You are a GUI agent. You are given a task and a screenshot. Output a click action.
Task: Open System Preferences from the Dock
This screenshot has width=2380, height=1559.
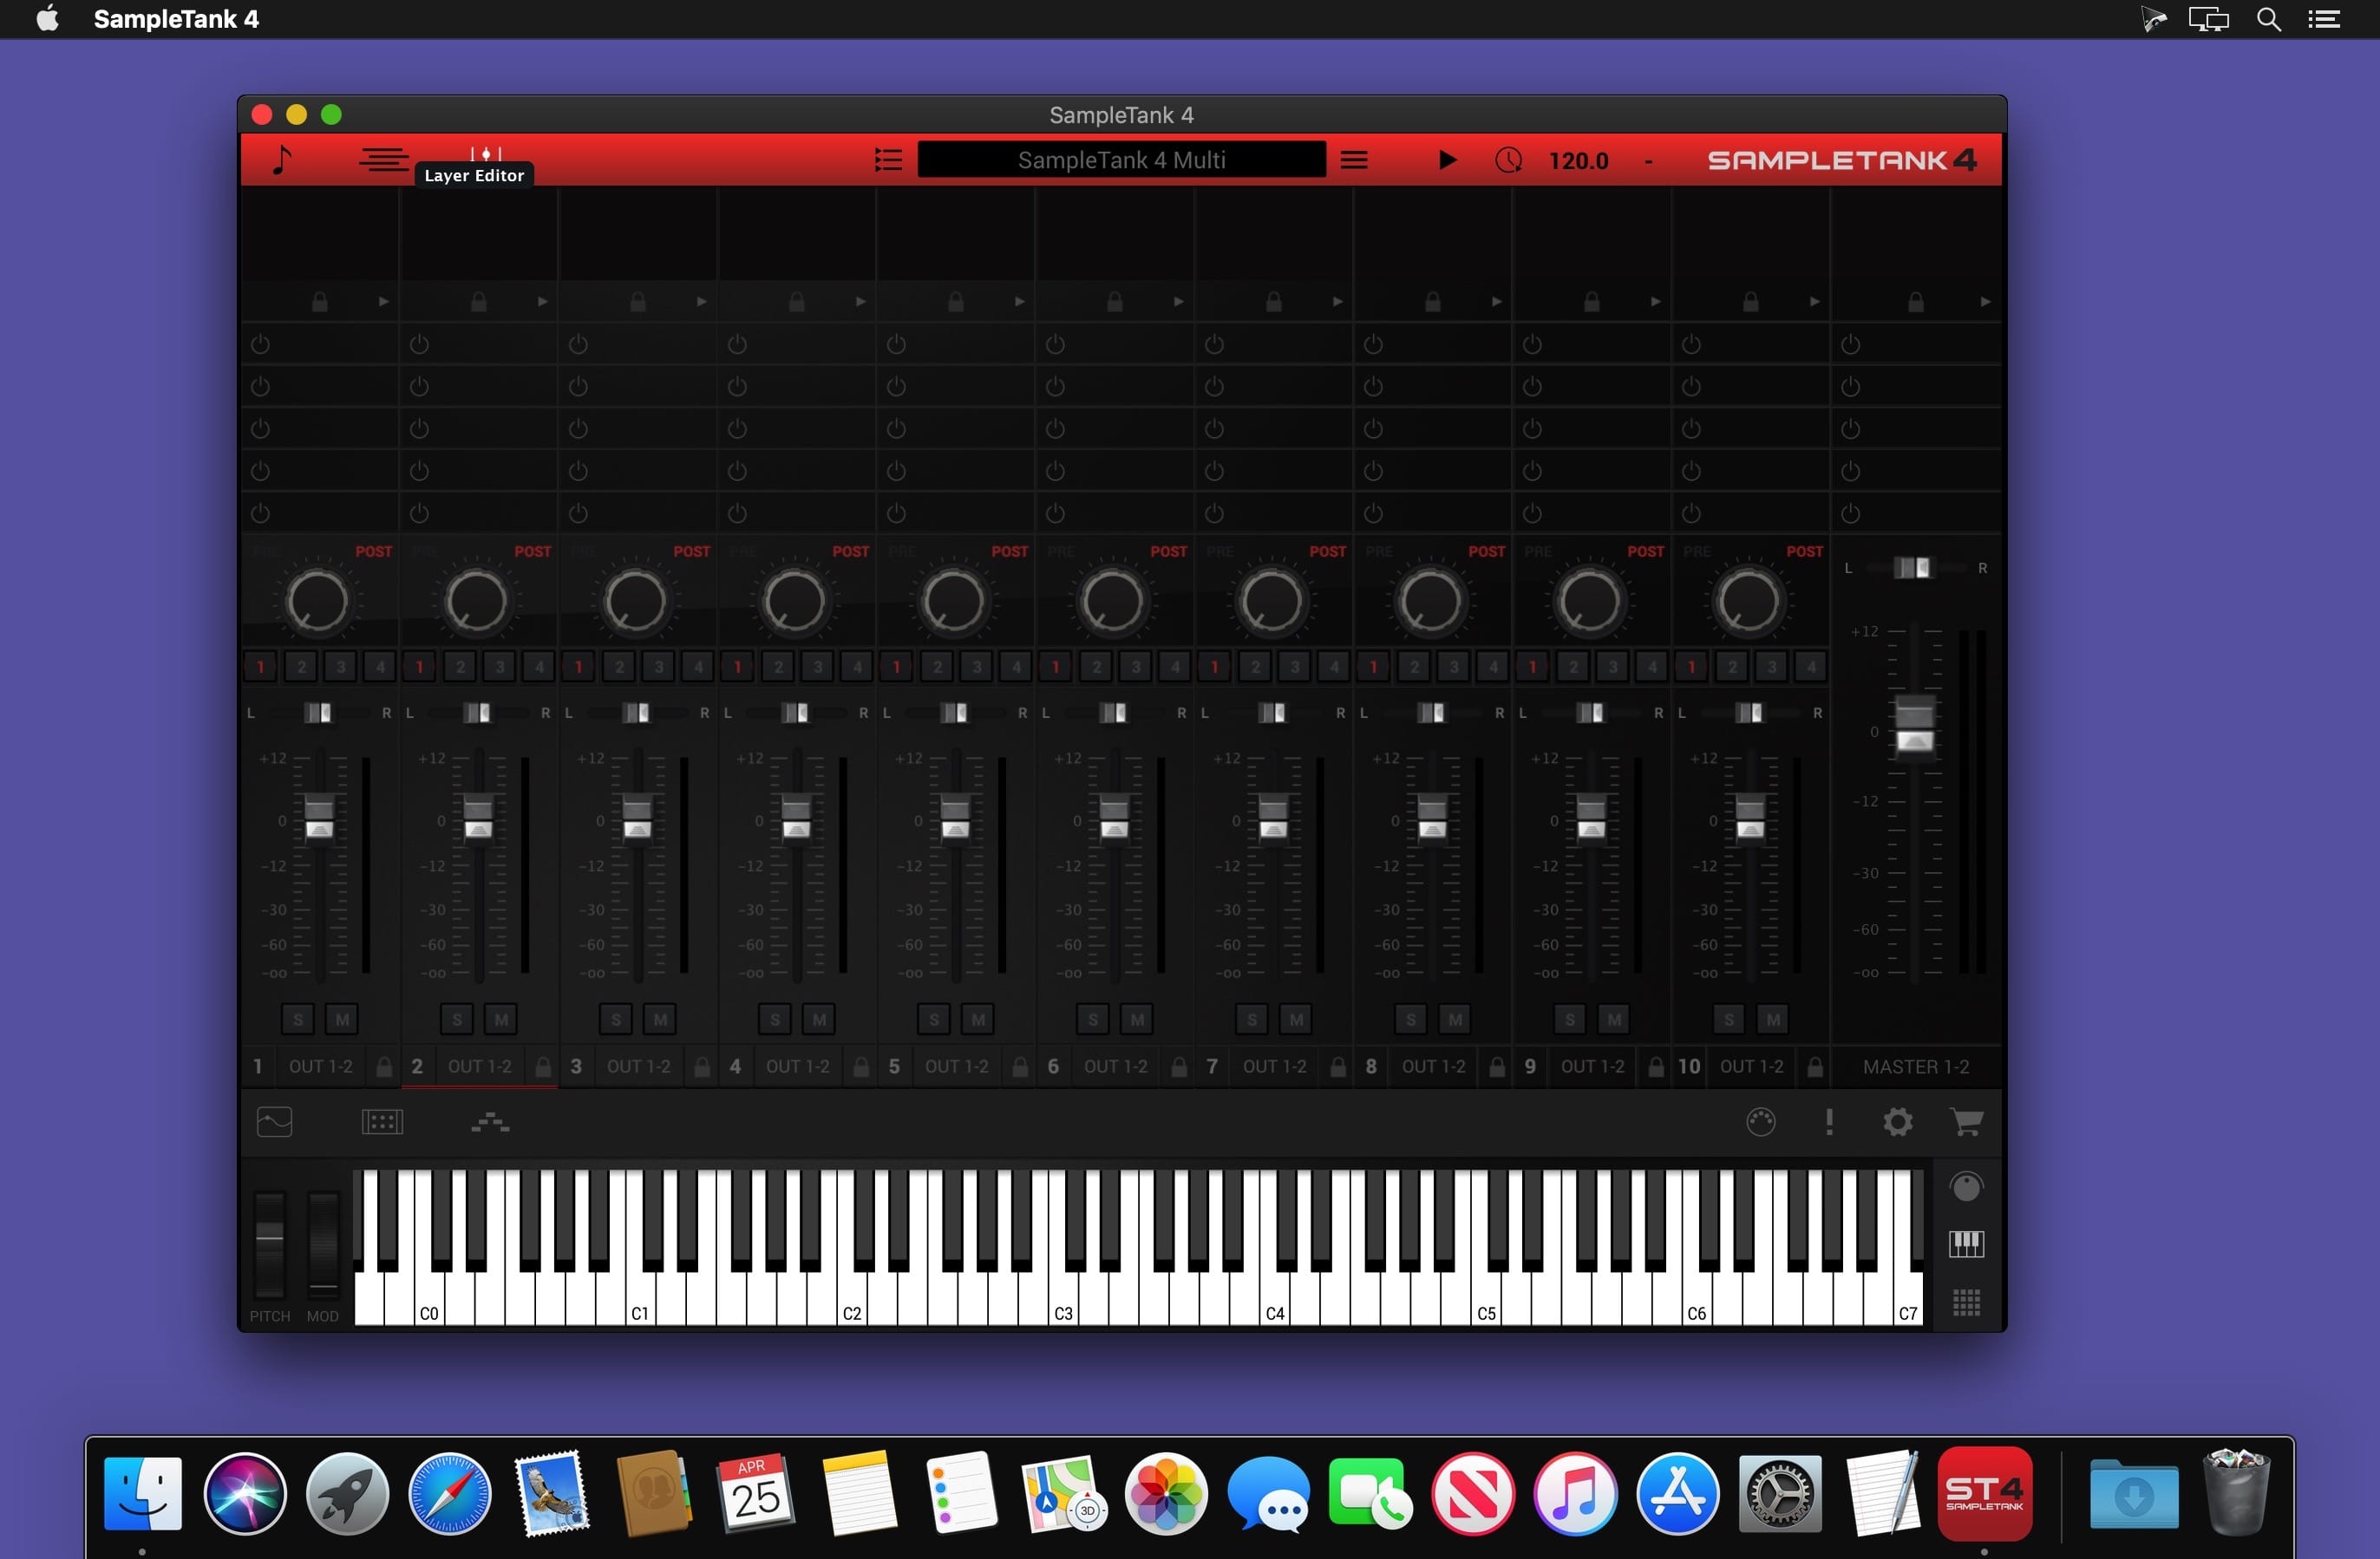[1780, 1494]
